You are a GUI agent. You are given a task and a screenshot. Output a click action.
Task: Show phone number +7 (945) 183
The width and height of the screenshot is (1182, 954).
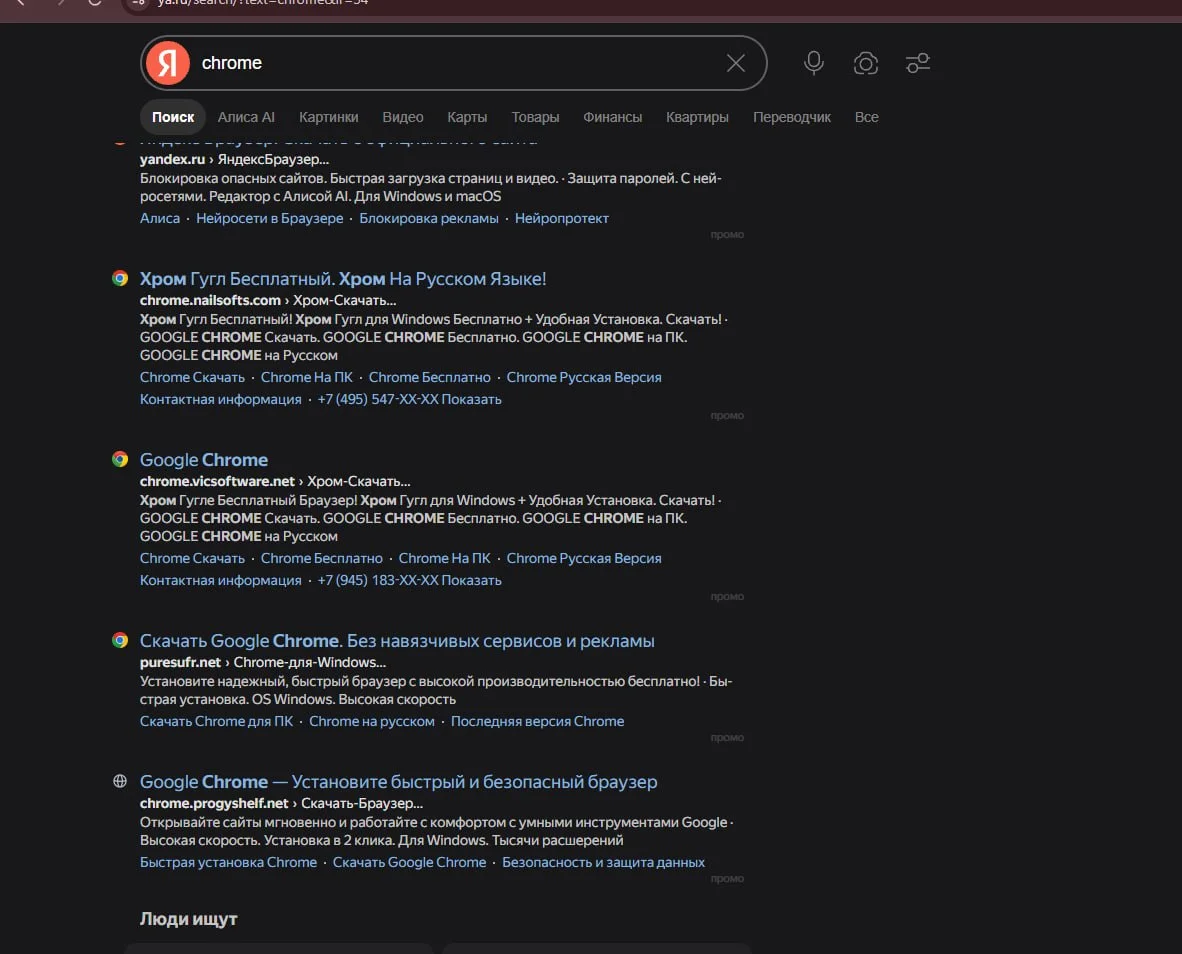[409, 580]
